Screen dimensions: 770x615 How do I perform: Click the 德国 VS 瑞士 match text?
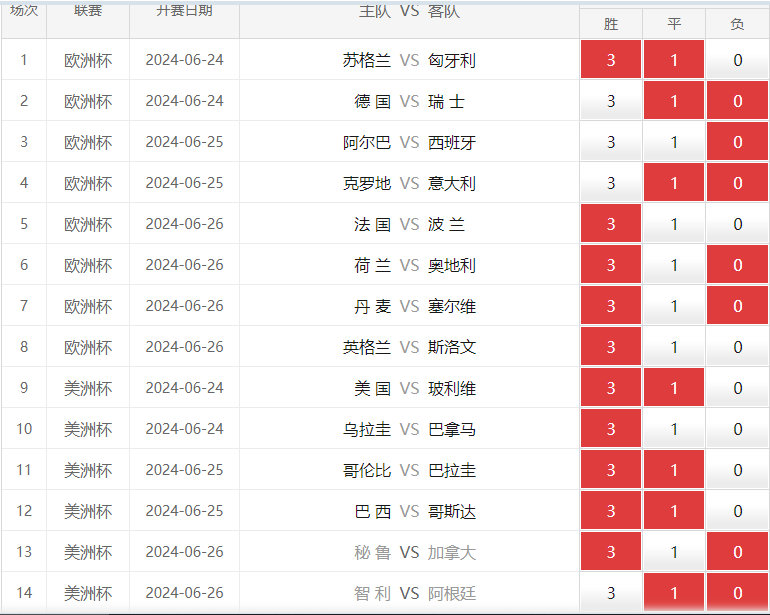coord(409,101)
